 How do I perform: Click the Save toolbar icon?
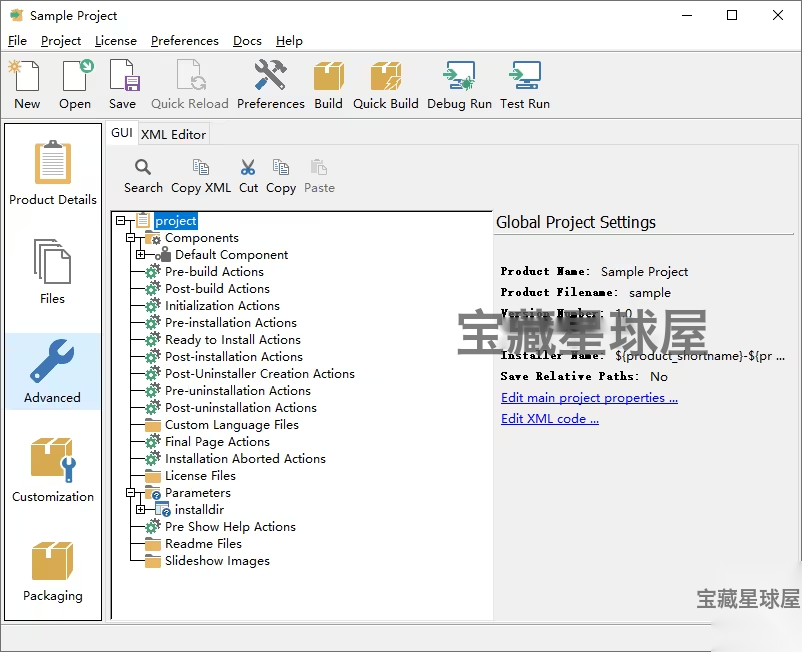124,76
